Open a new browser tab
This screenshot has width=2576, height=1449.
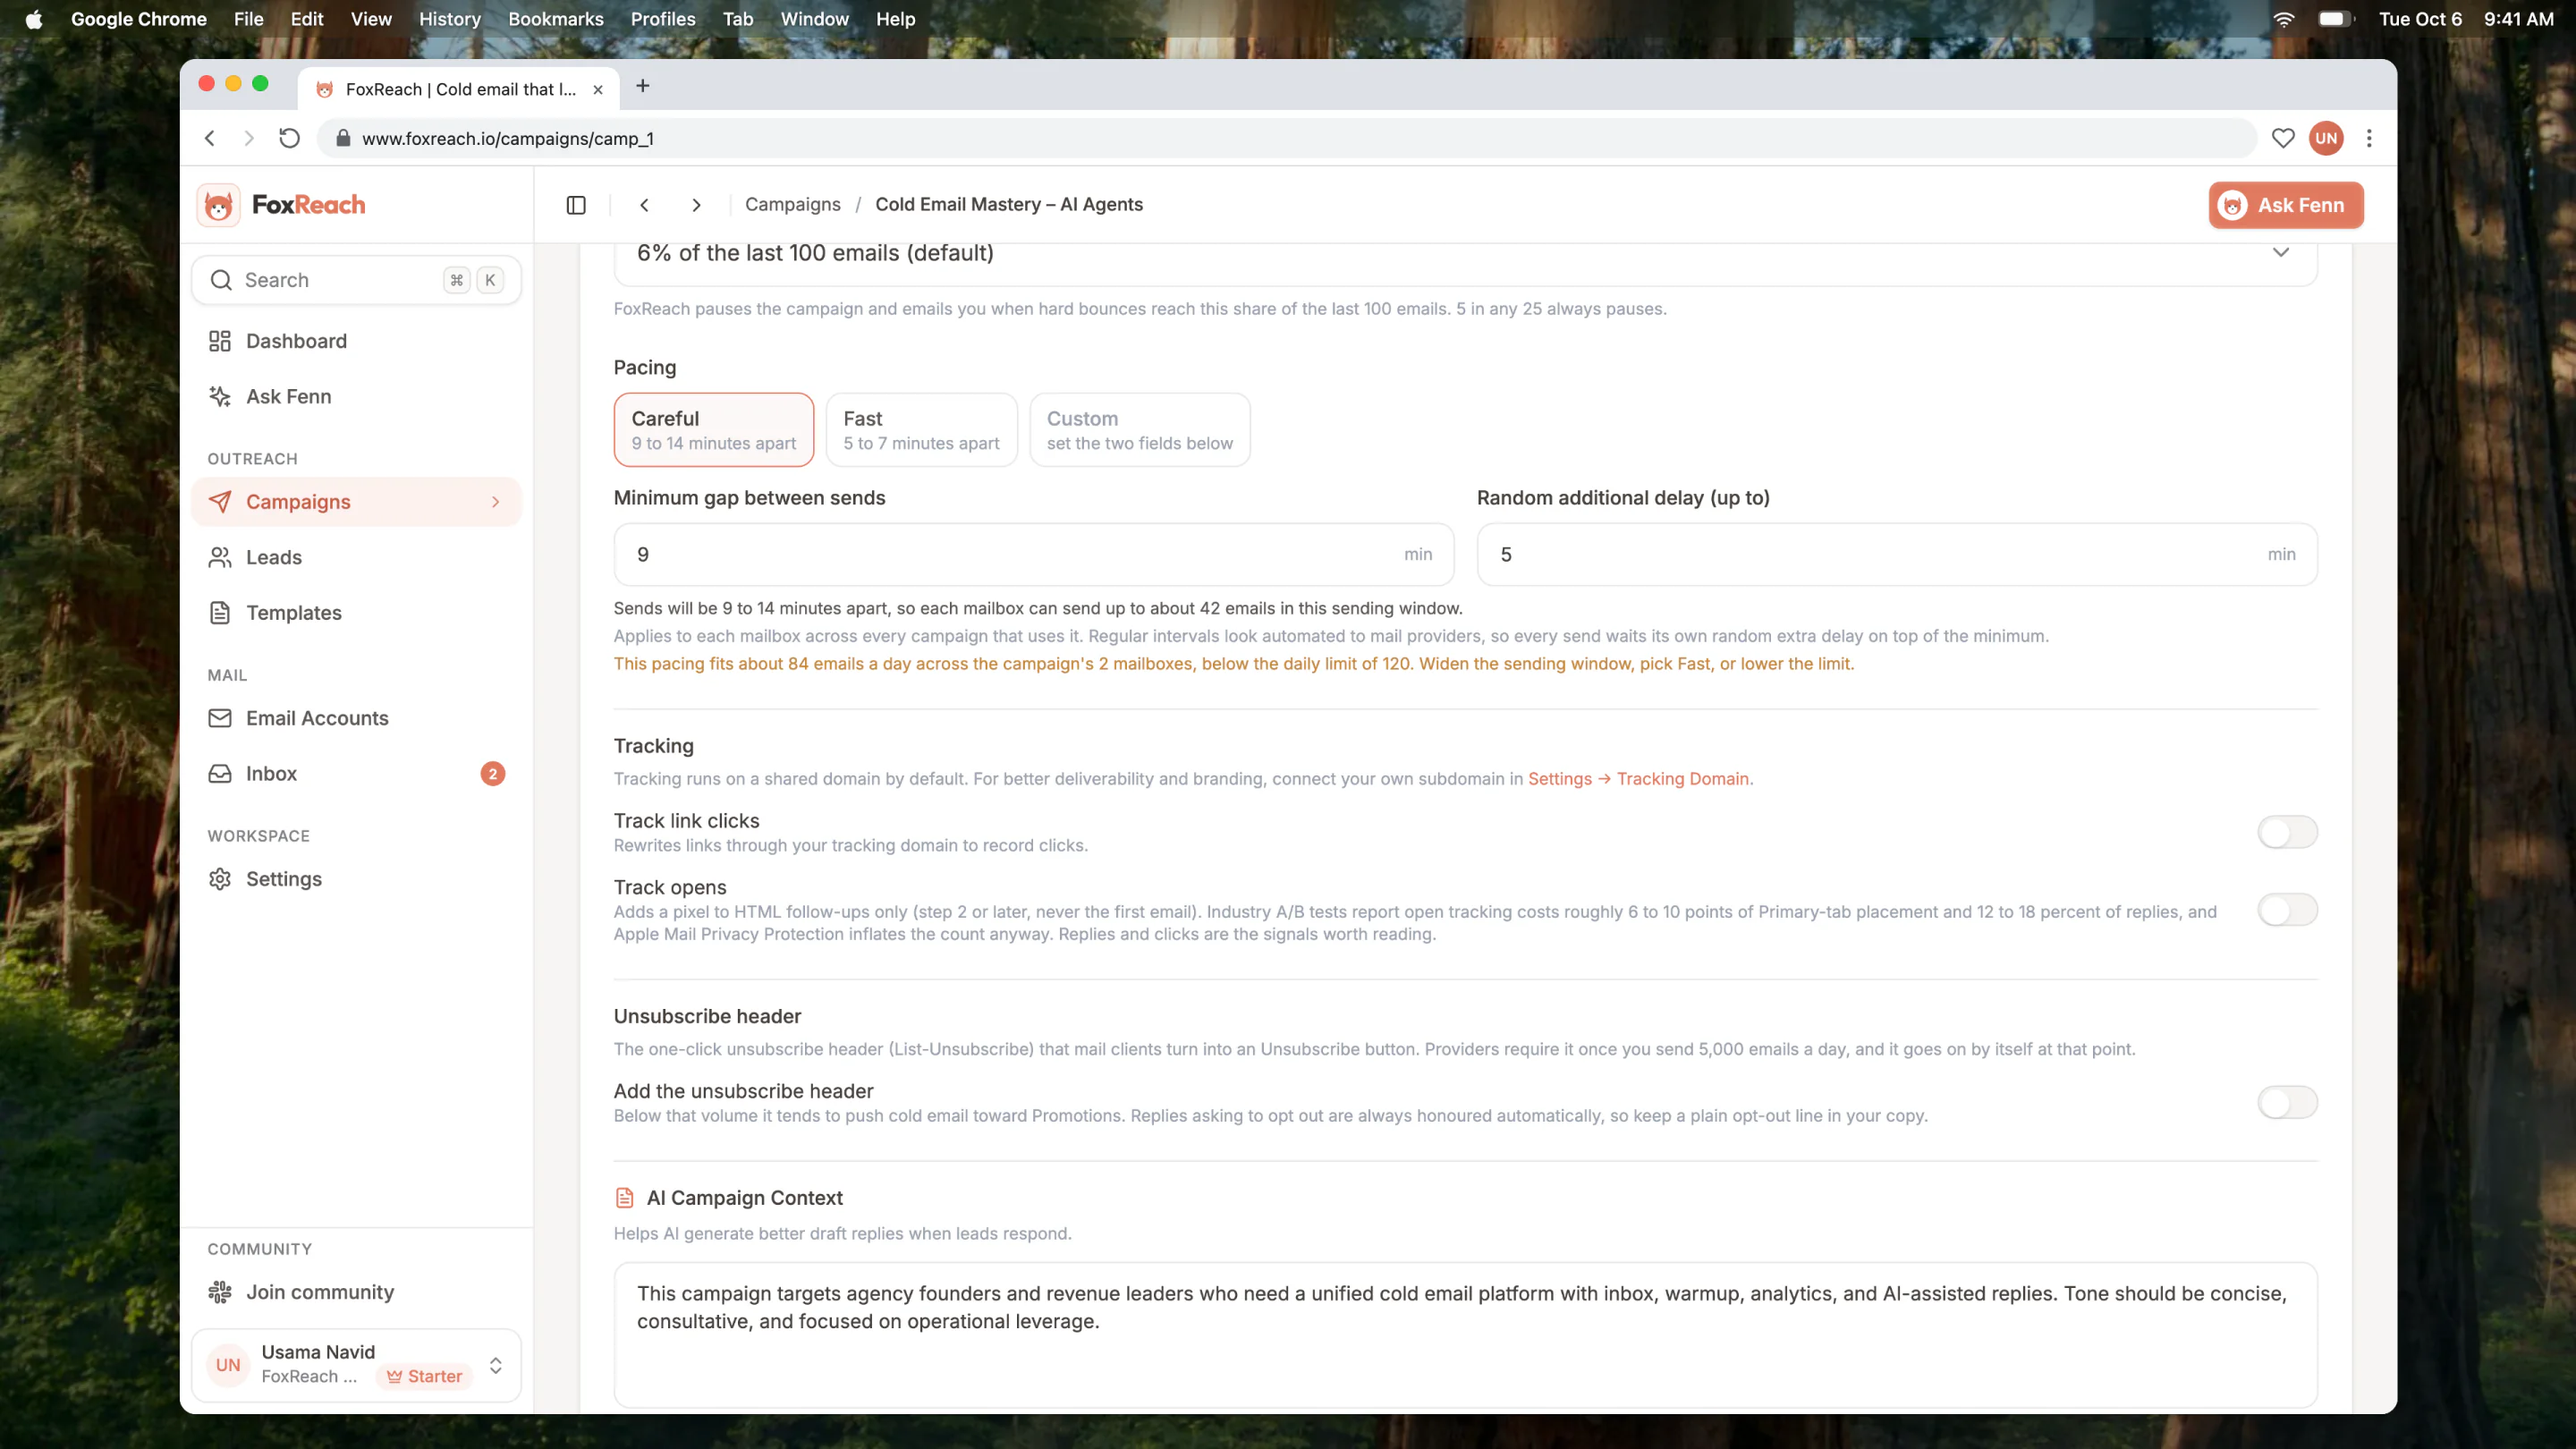click(x=643, y=86)
